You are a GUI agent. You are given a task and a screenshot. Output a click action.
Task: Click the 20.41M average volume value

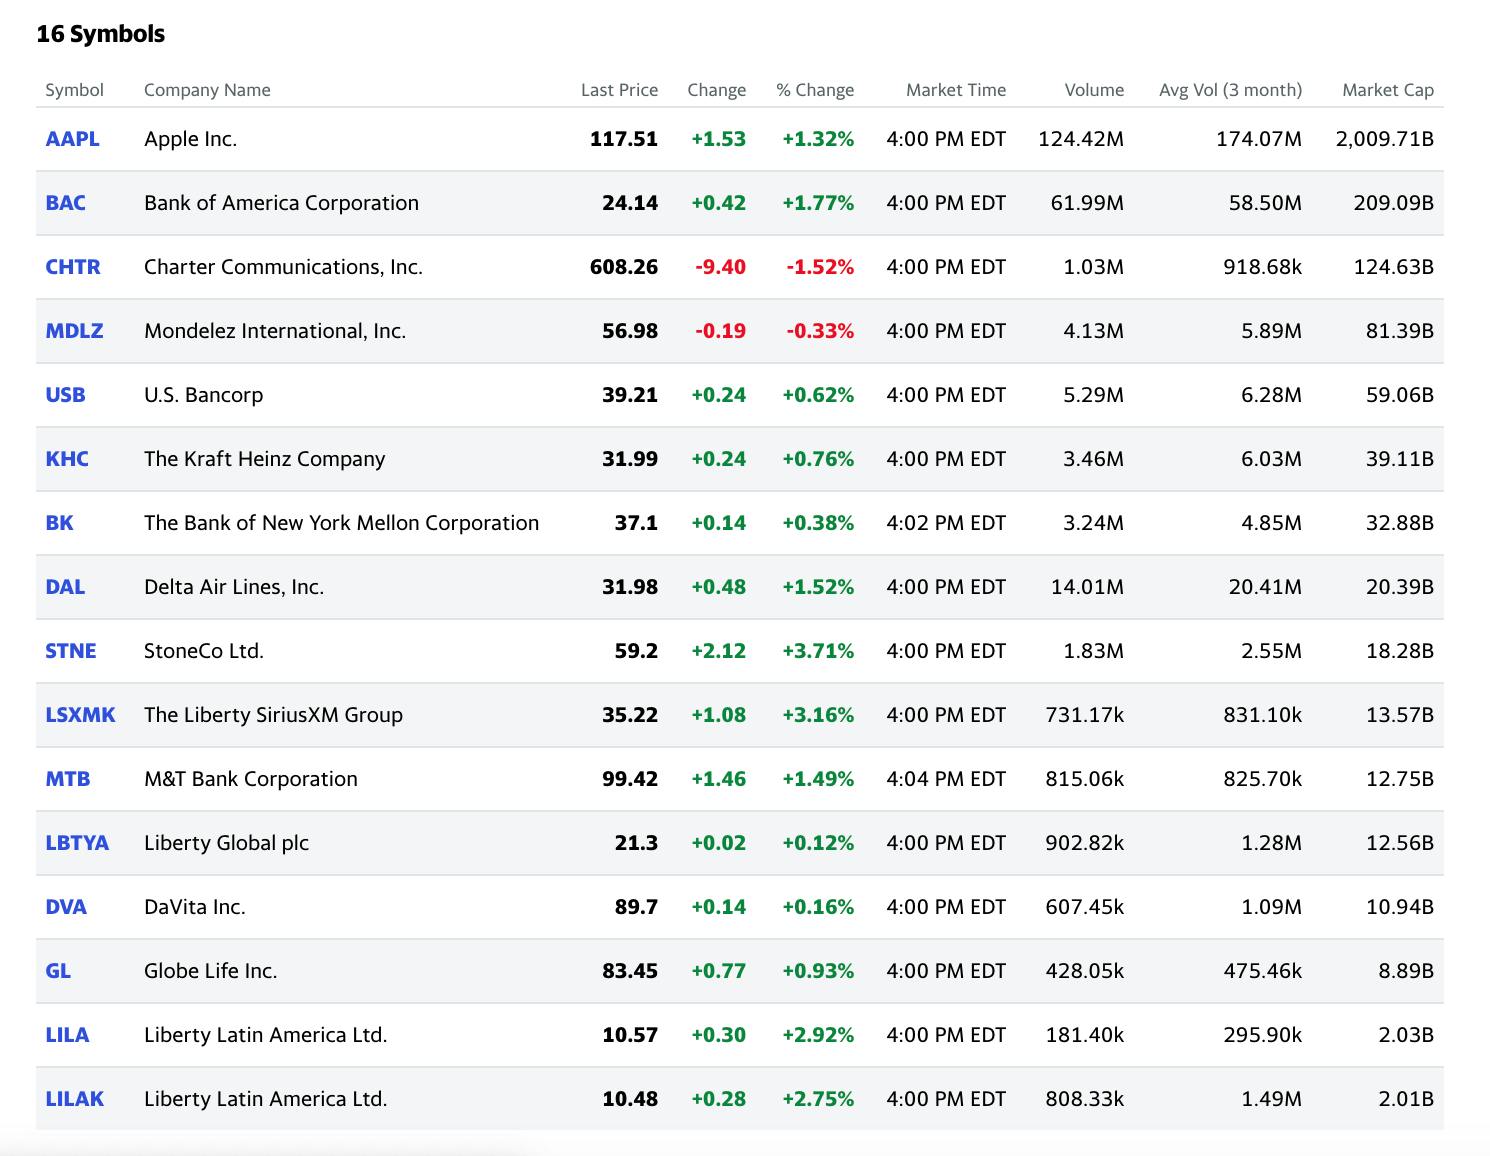pyautogui.click(x=1265, y=587)
